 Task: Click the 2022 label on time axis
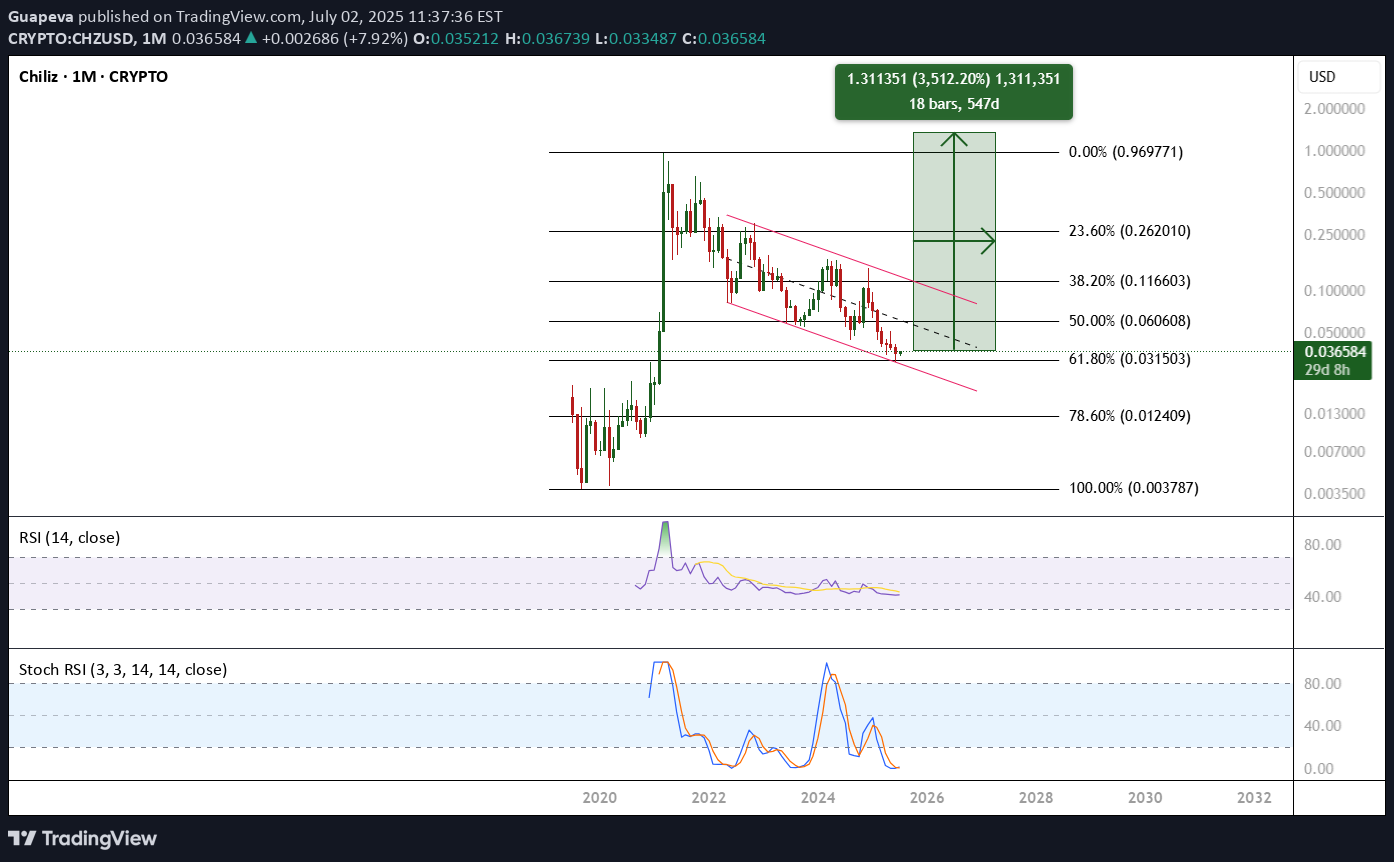pos(708,798)
